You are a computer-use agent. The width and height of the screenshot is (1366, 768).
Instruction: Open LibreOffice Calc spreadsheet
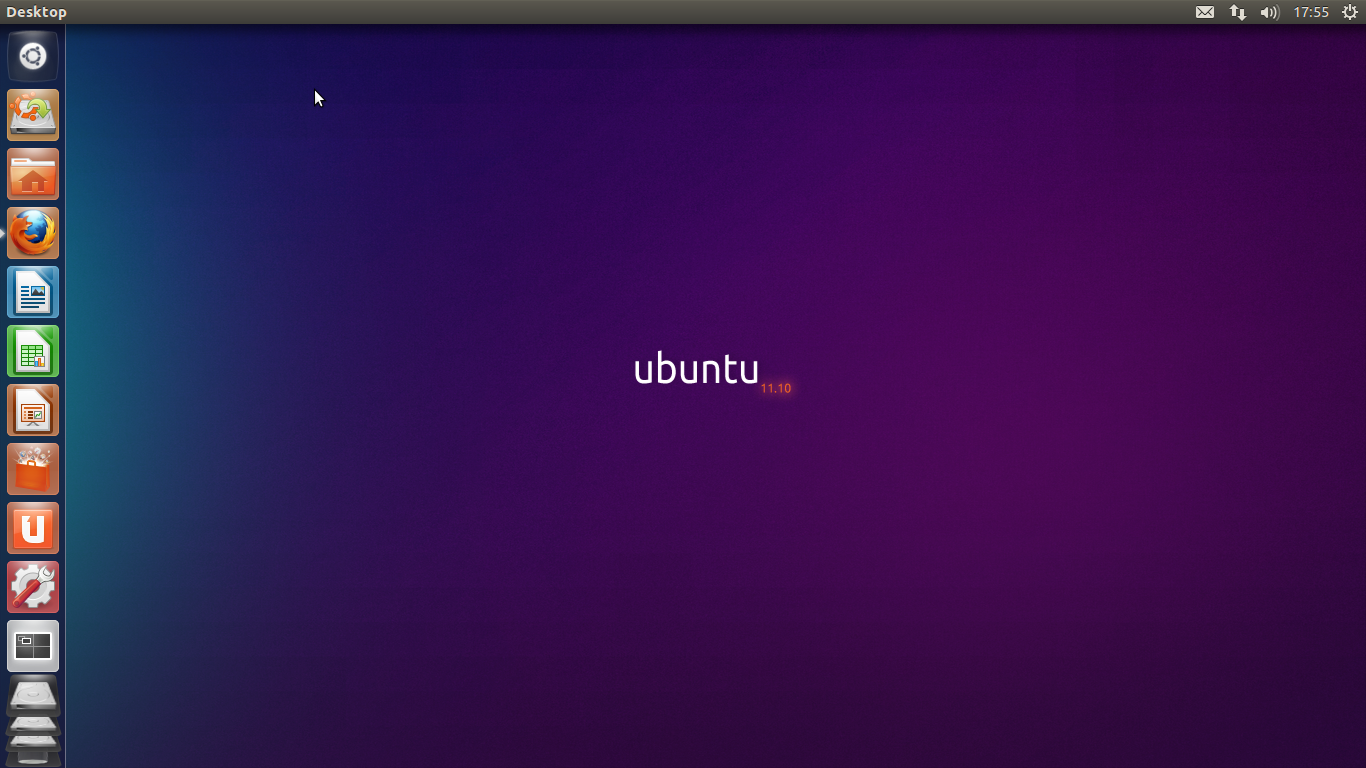click(x=33, y=351)
